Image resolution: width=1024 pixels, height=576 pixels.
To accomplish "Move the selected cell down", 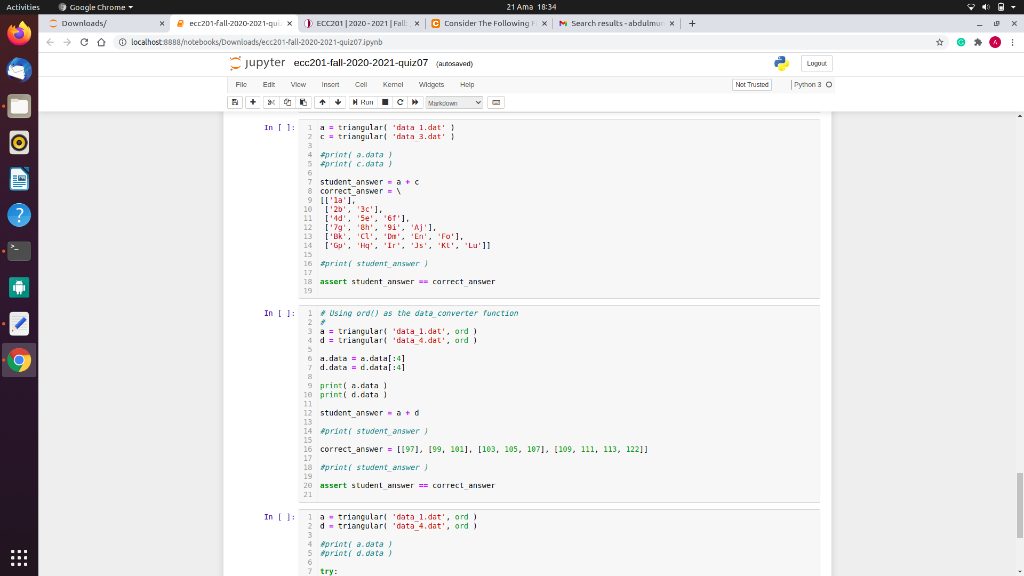I will tap(338, 101).
